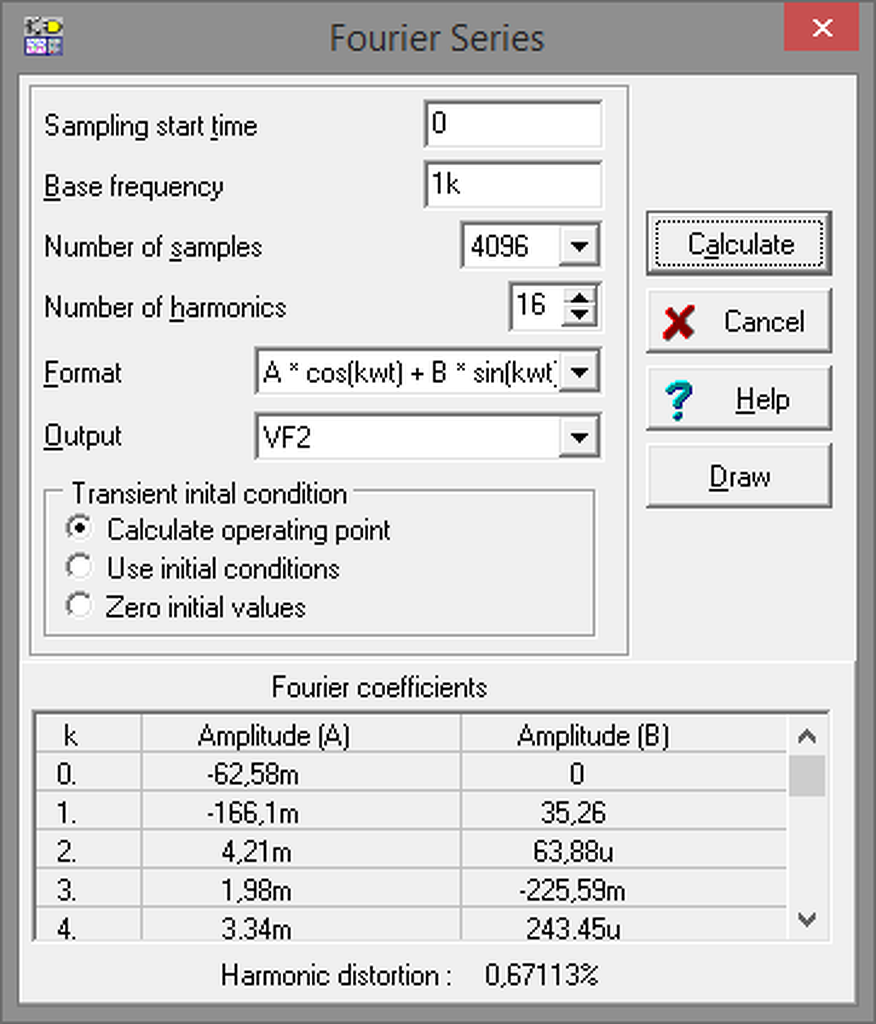Screen dimensions: 876x1024
Task: Increase number of harmonics with up arrow
Action: pyautogui.click(x=579, y=296)
